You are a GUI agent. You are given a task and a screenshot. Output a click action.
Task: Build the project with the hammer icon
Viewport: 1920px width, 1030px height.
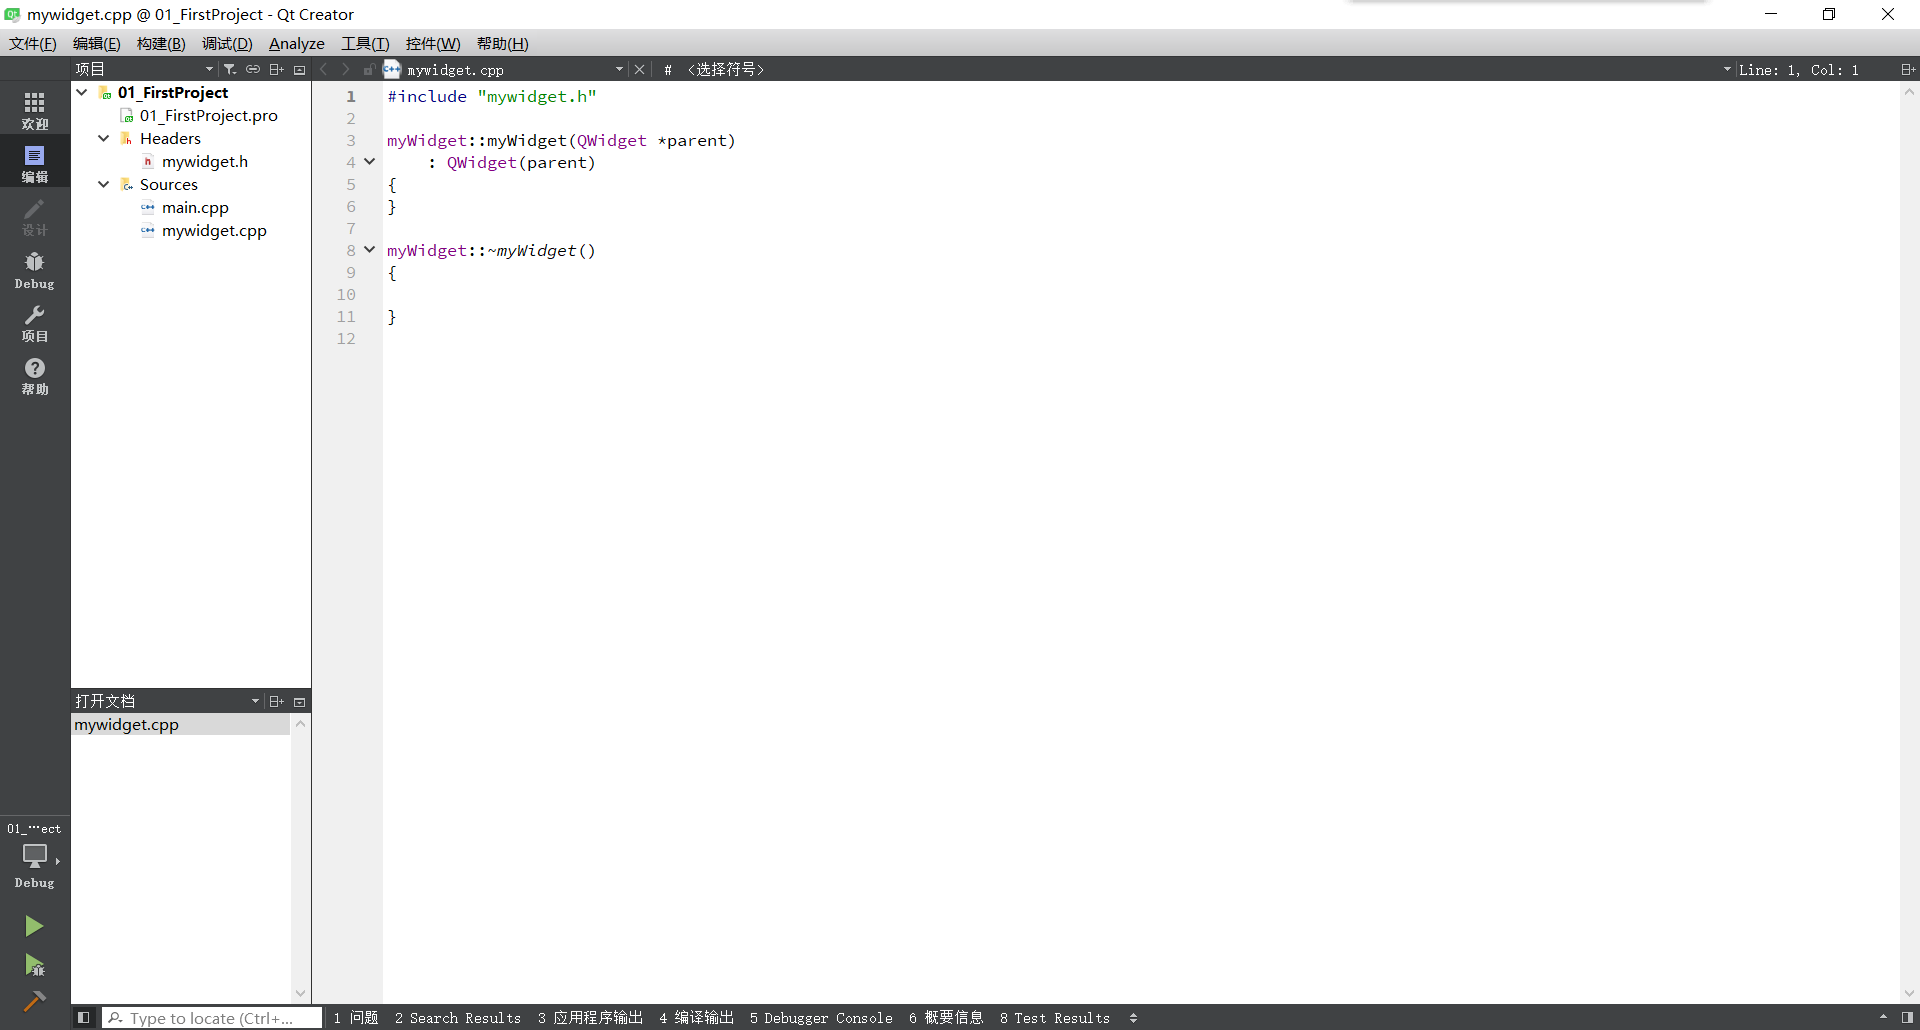34,1001
